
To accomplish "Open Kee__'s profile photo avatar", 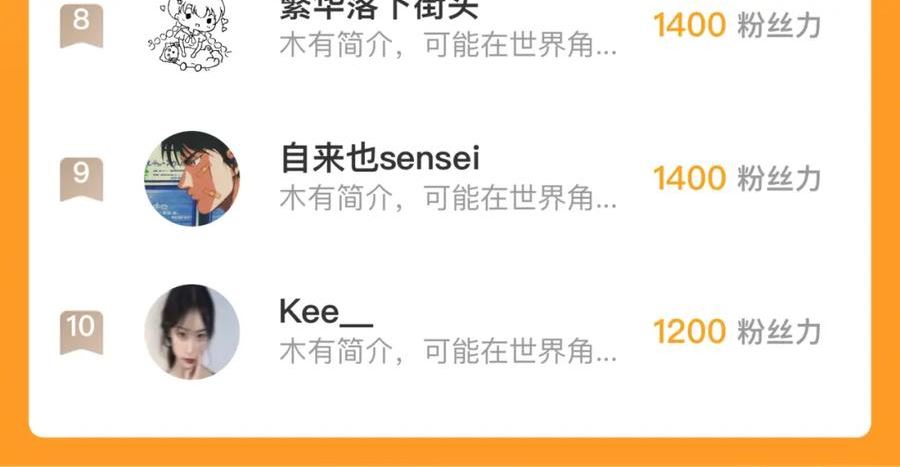I will tap(192, 332).
